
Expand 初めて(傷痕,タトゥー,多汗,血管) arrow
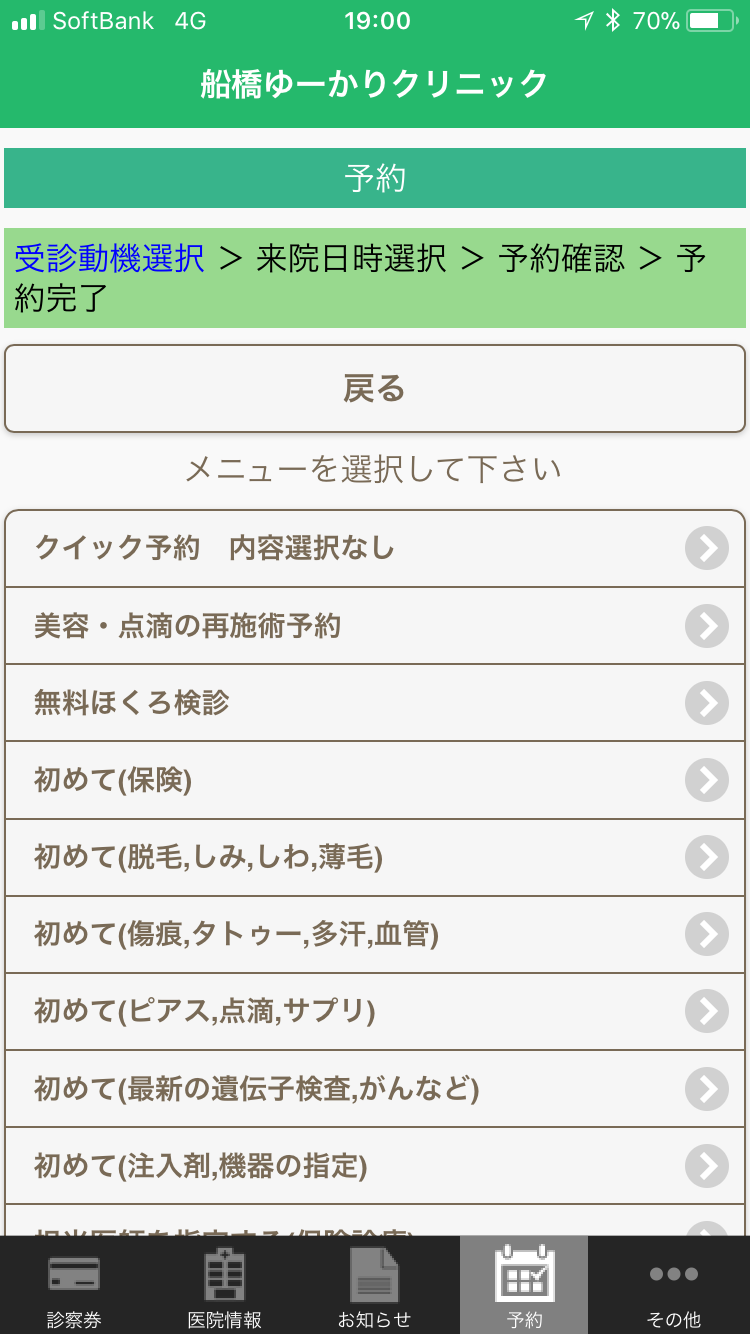(x=707, y=934)
